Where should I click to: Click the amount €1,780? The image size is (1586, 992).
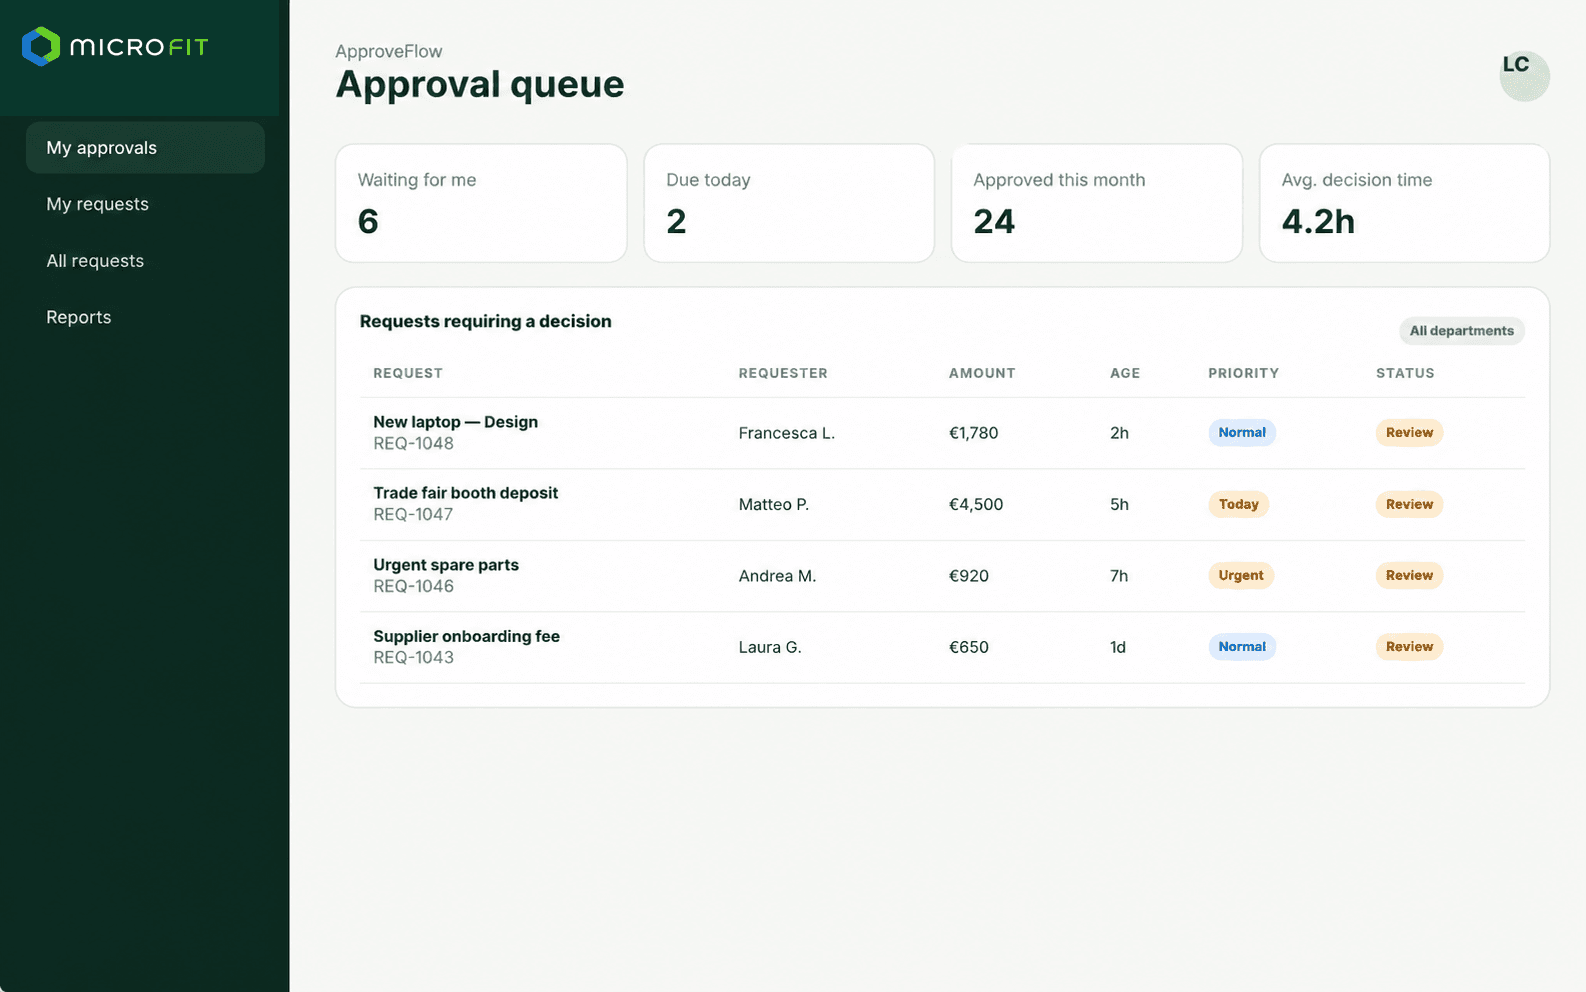(x=974, y=433)
